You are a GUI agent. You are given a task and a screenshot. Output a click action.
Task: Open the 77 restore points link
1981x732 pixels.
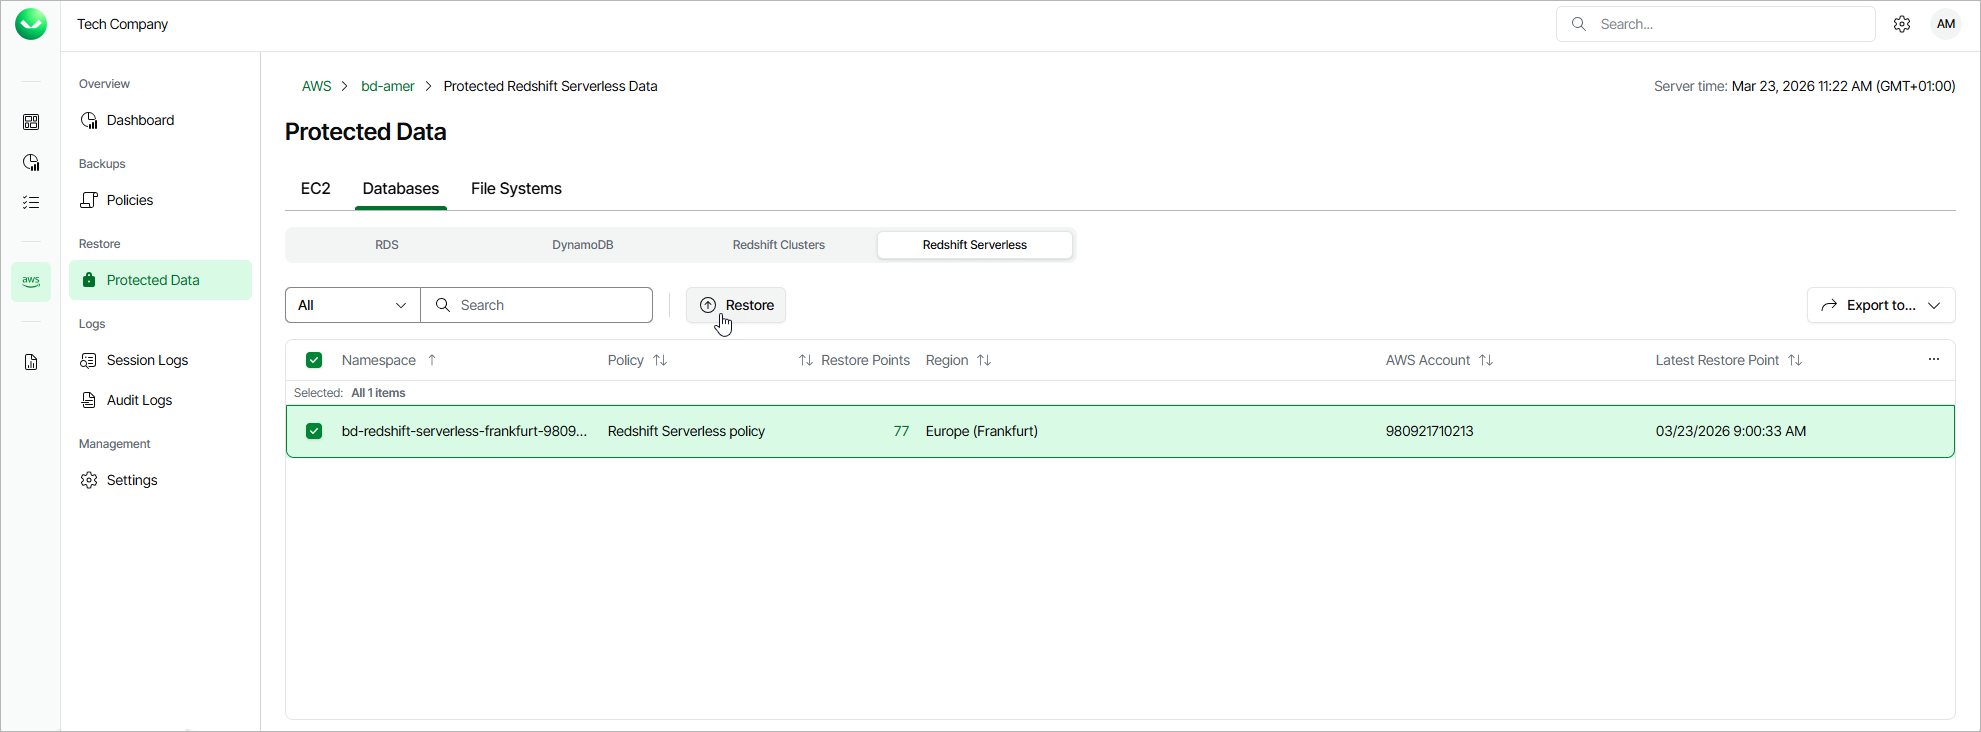coord(901,431)
